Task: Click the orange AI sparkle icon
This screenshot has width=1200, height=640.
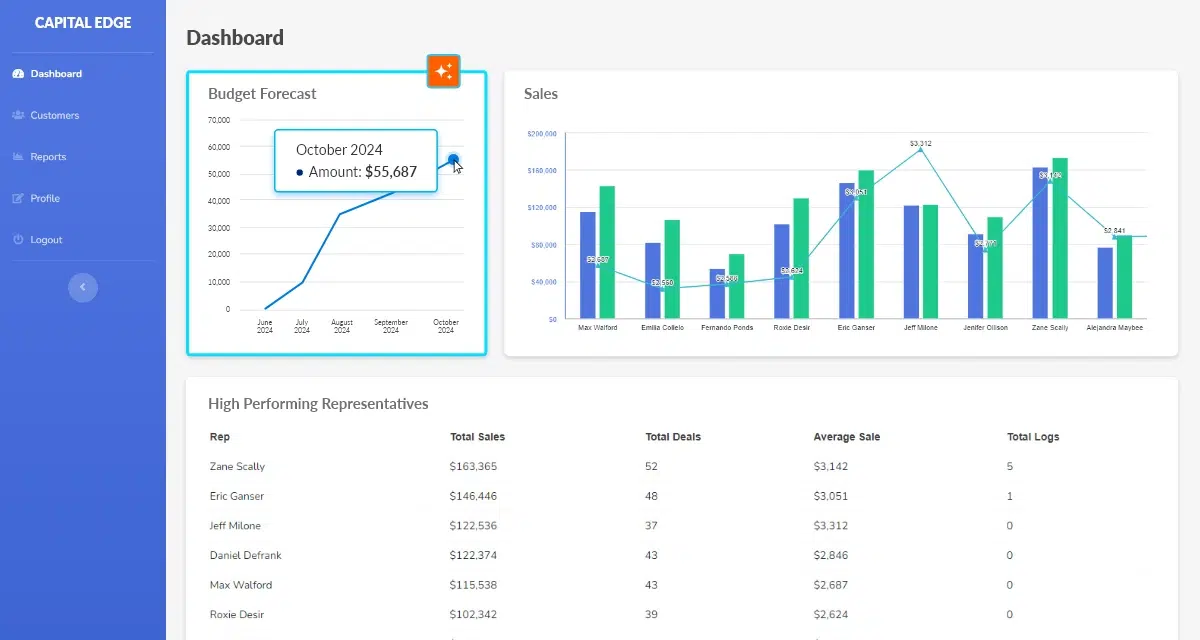Action: (x=443, y=71)
